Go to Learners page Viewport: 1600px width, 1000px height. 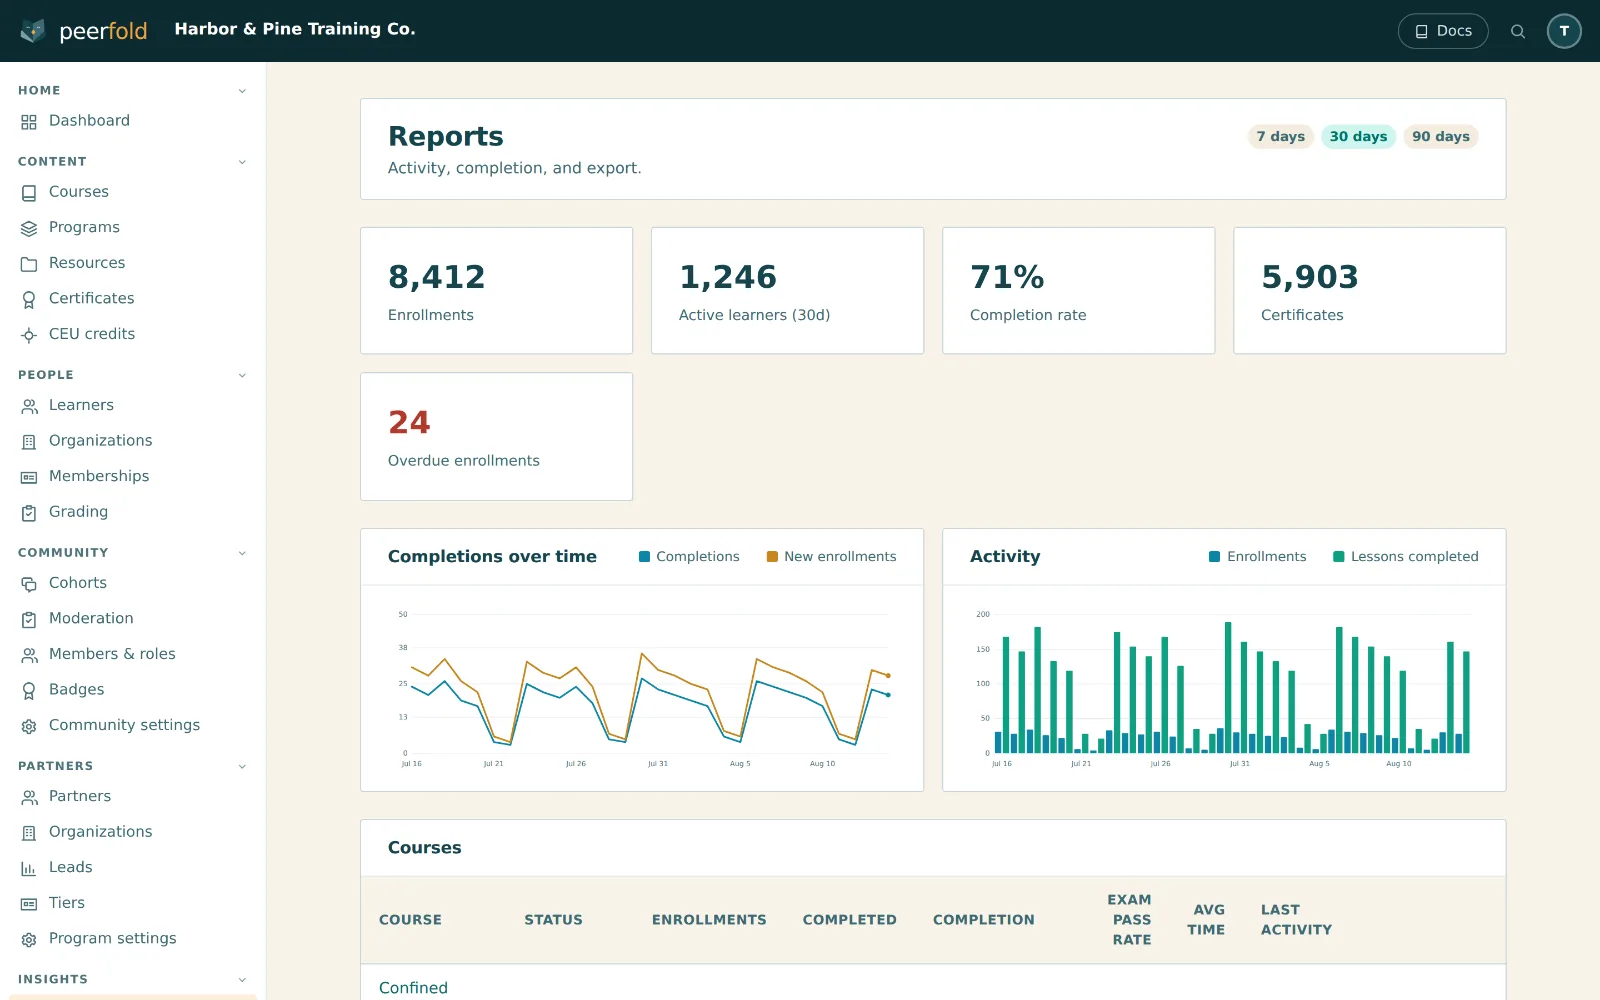(133, 405)
